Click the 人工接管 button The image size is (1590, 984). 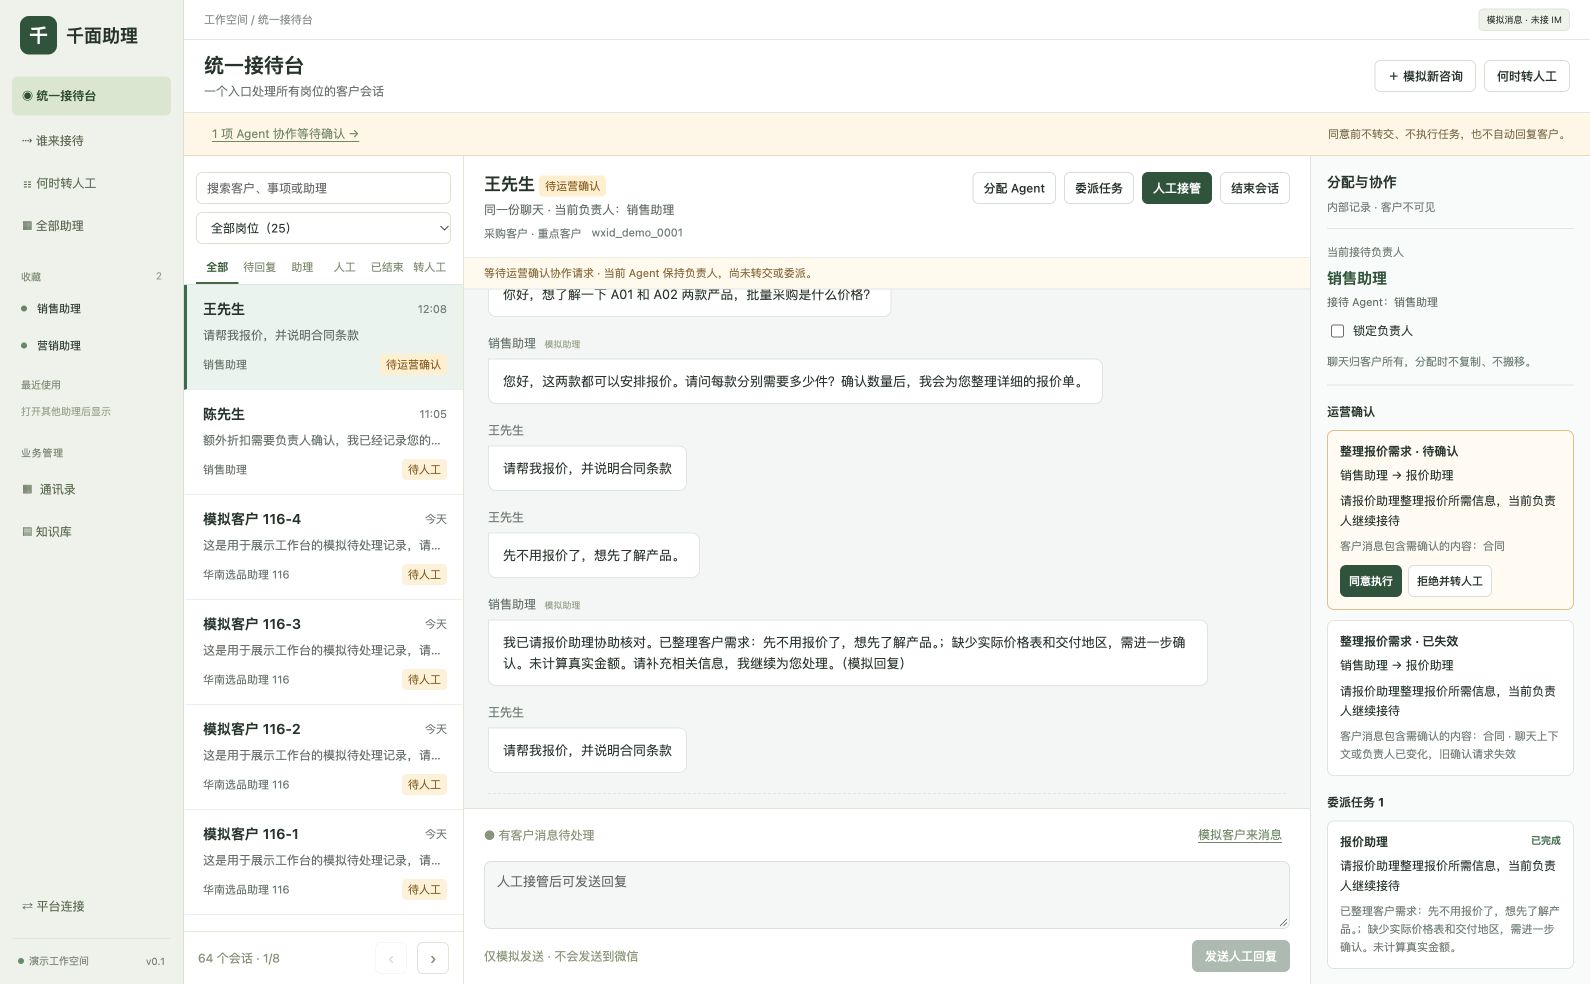point(1177,188)
